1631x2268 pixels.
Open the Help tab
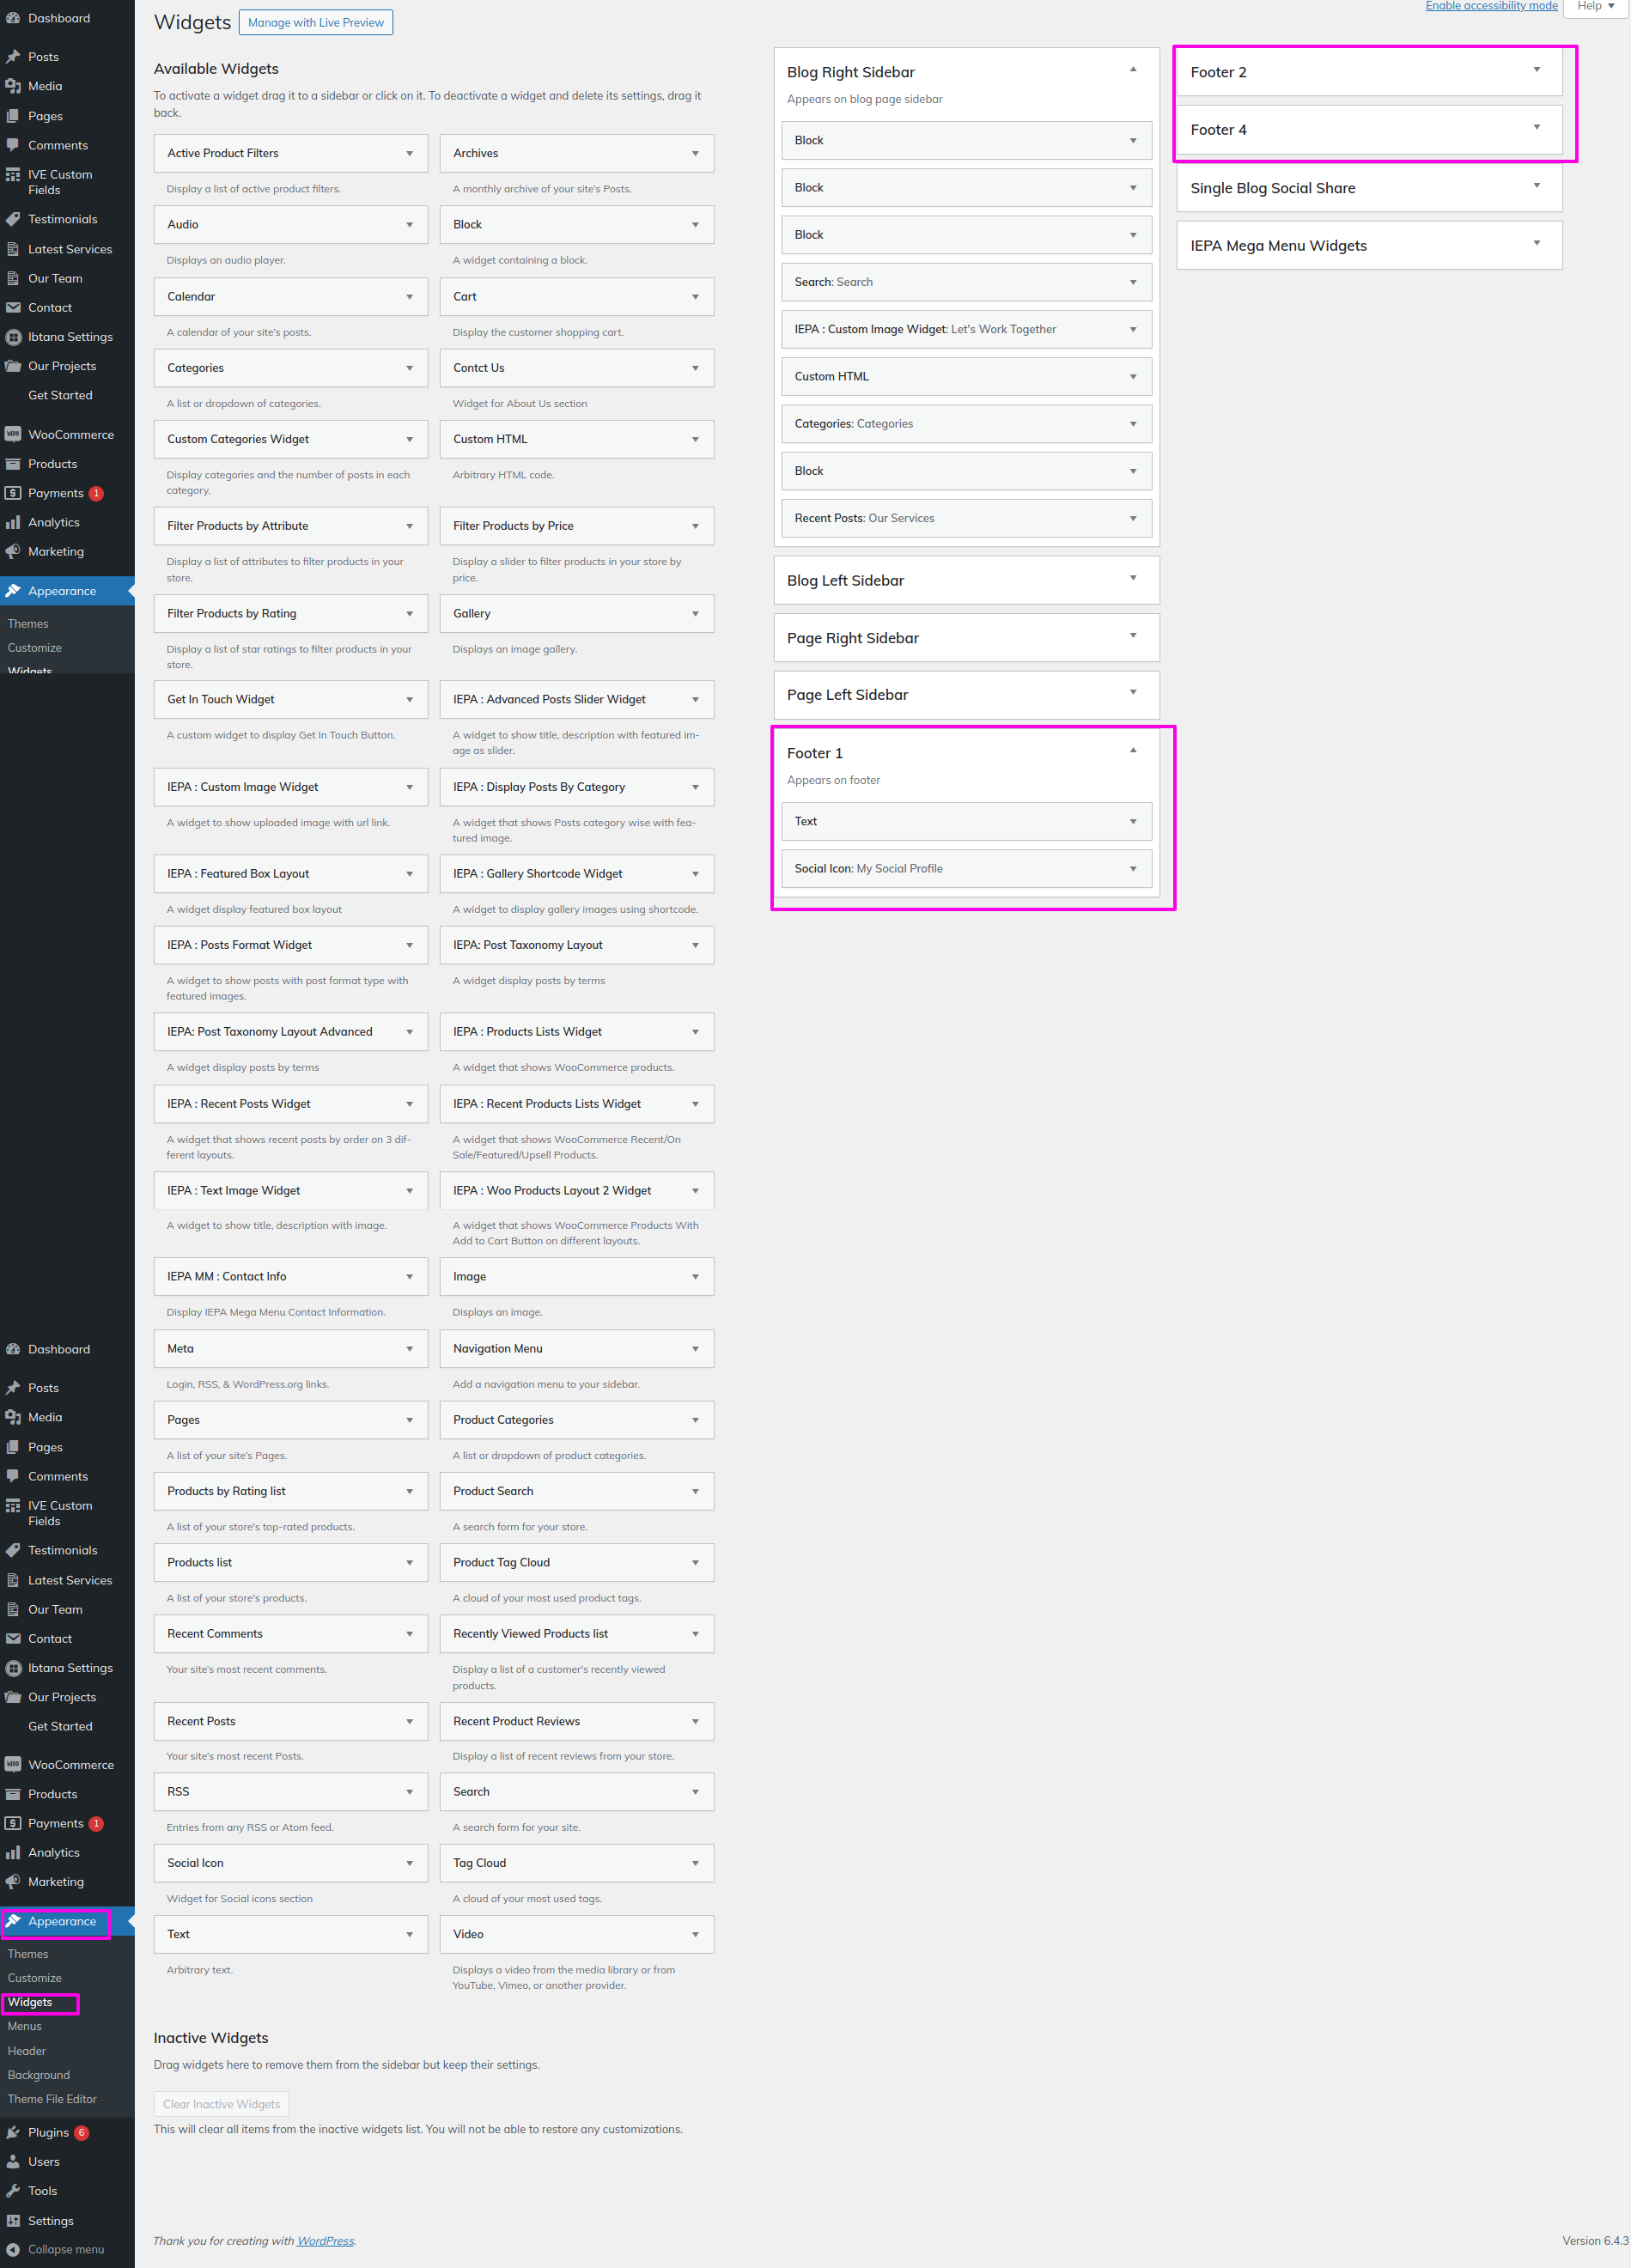pyautogui.click(x=1596, y=7)
